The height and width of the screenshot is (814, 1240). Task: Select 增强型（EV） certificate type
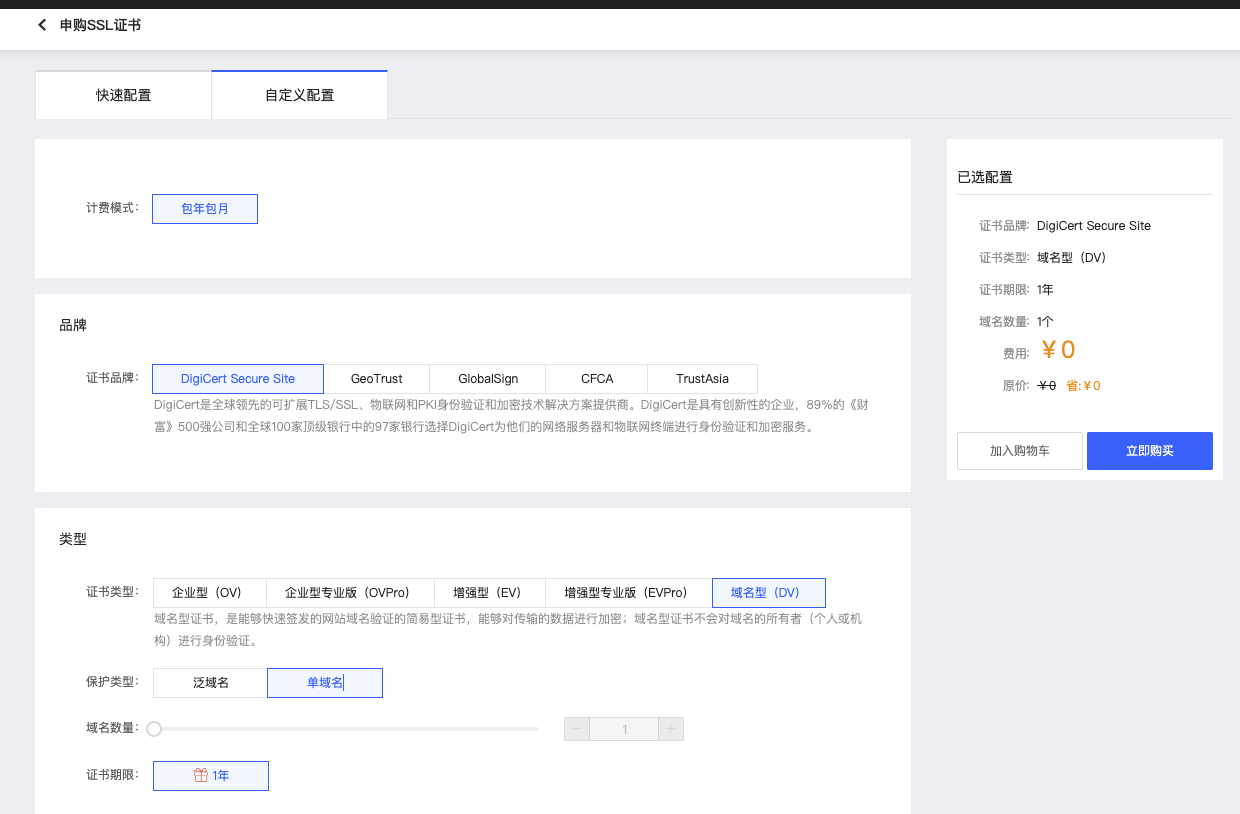[490, 593]
